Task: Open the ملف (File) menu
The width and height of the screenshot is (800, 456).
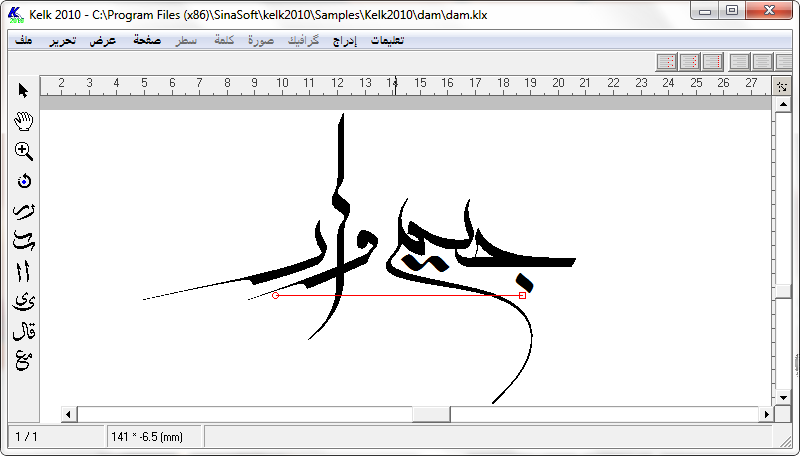Action: coord(24,41)
